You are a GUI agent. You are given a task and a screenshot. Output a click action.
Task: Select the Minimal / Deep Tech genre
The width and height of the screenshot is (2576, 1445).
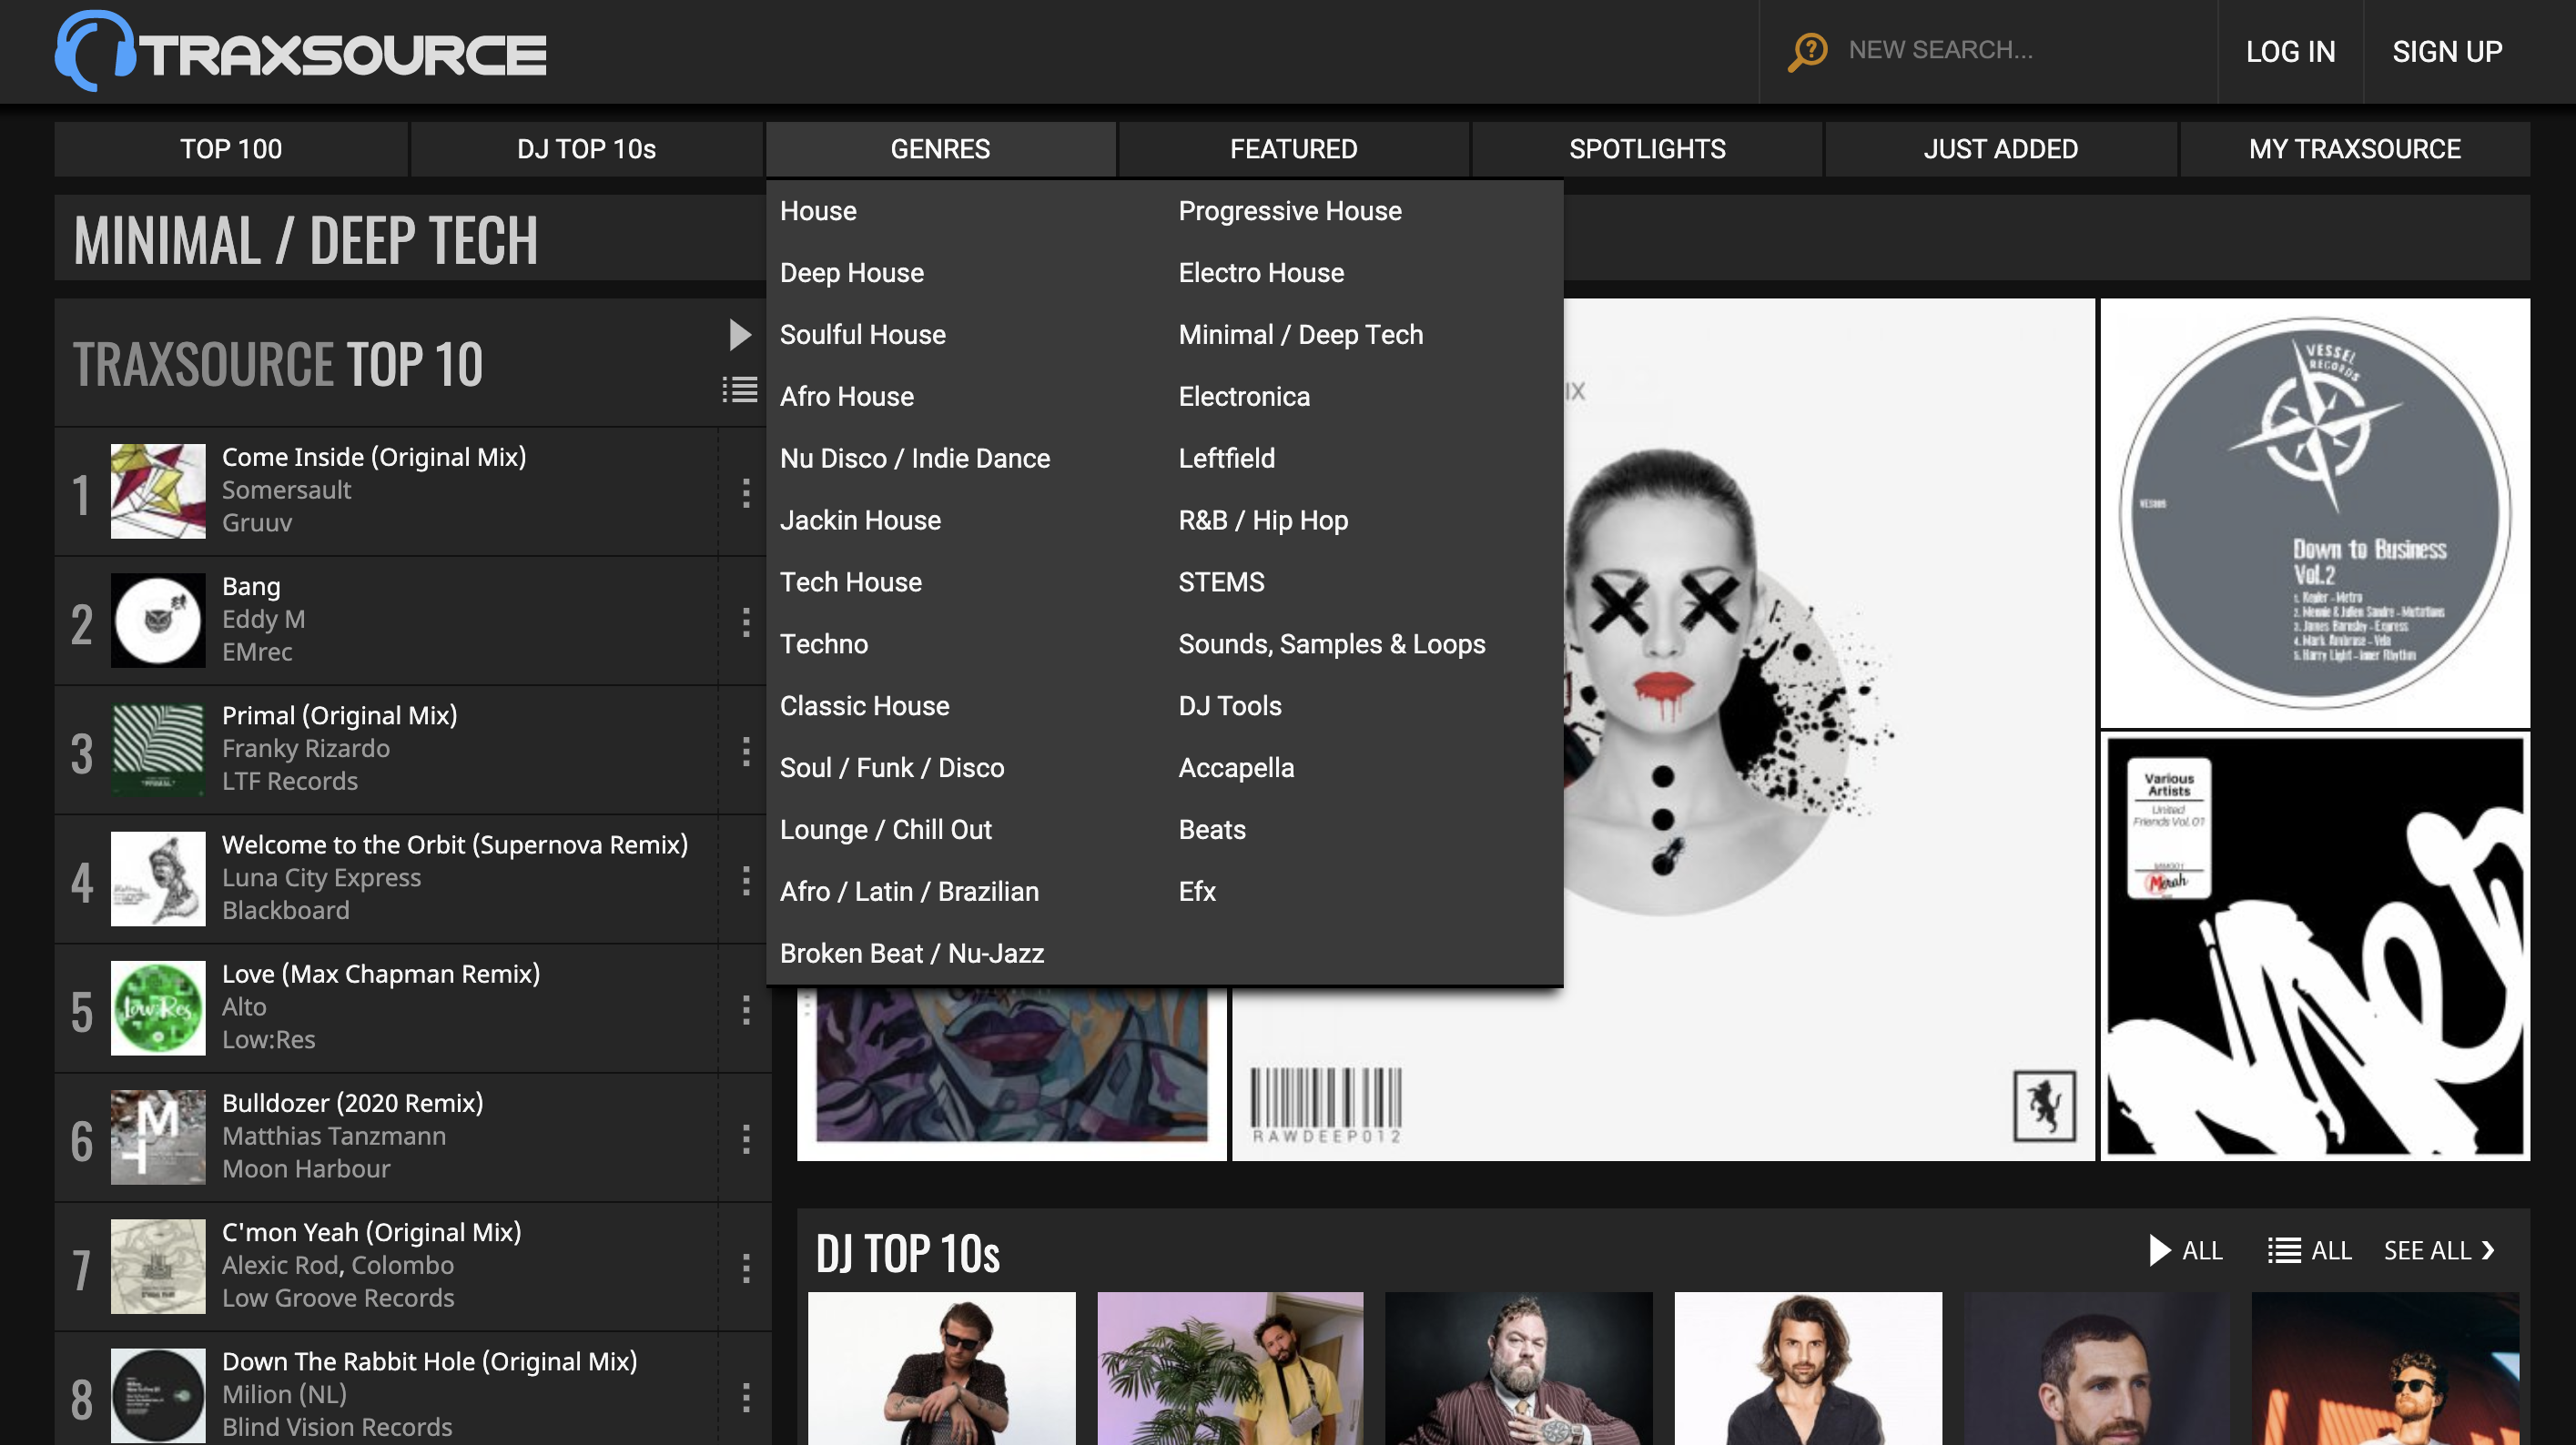coord(1301,334)
